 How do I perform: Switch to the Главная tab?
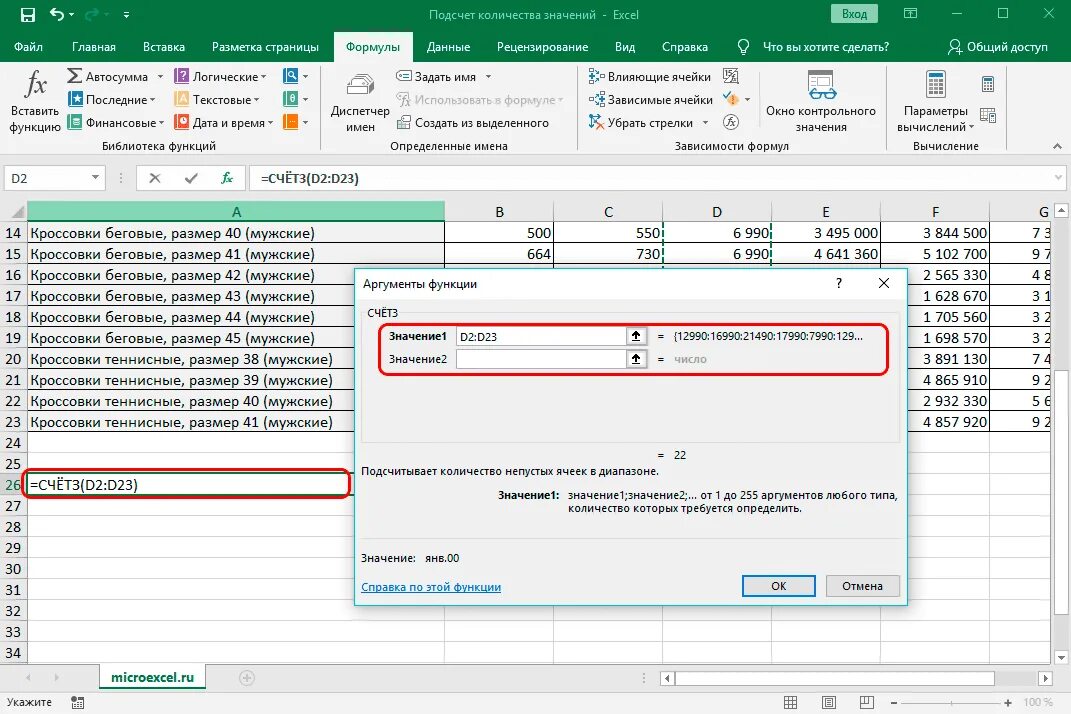point(94,47)
